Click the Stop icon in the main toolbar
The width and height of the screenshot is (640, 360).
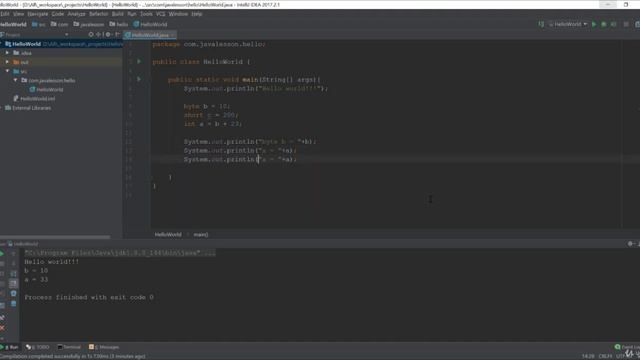click(x=626, y=24)
